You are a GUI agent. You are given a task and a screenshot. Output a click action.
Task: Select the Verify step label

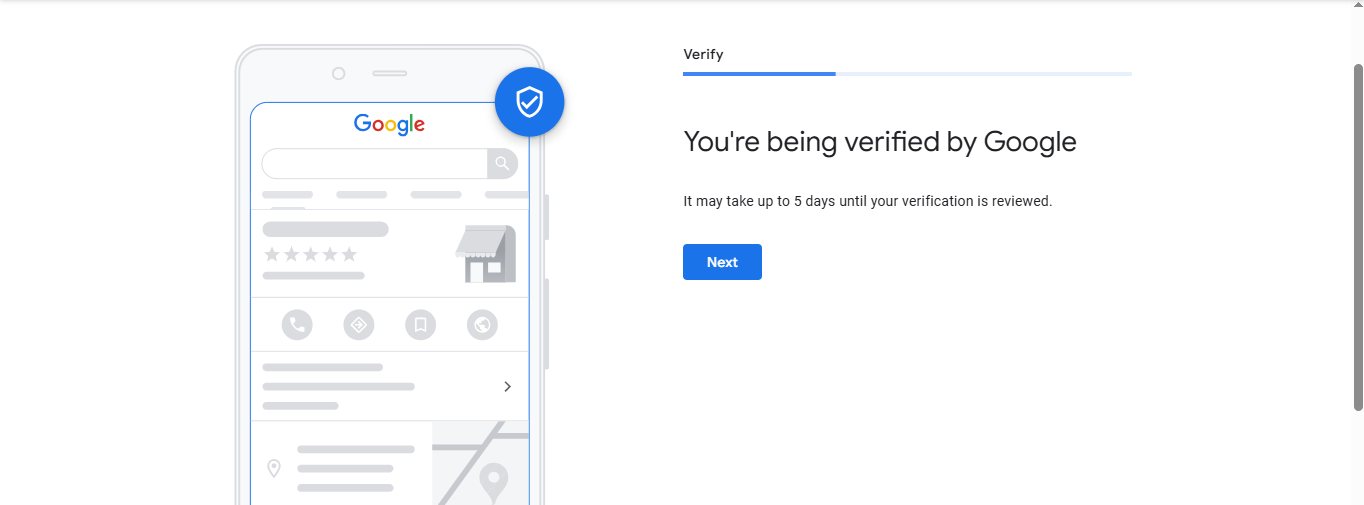coord(703,54)
